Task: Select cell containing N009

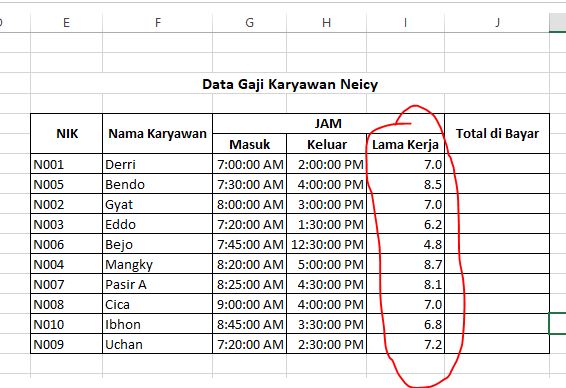Action: 67,344
